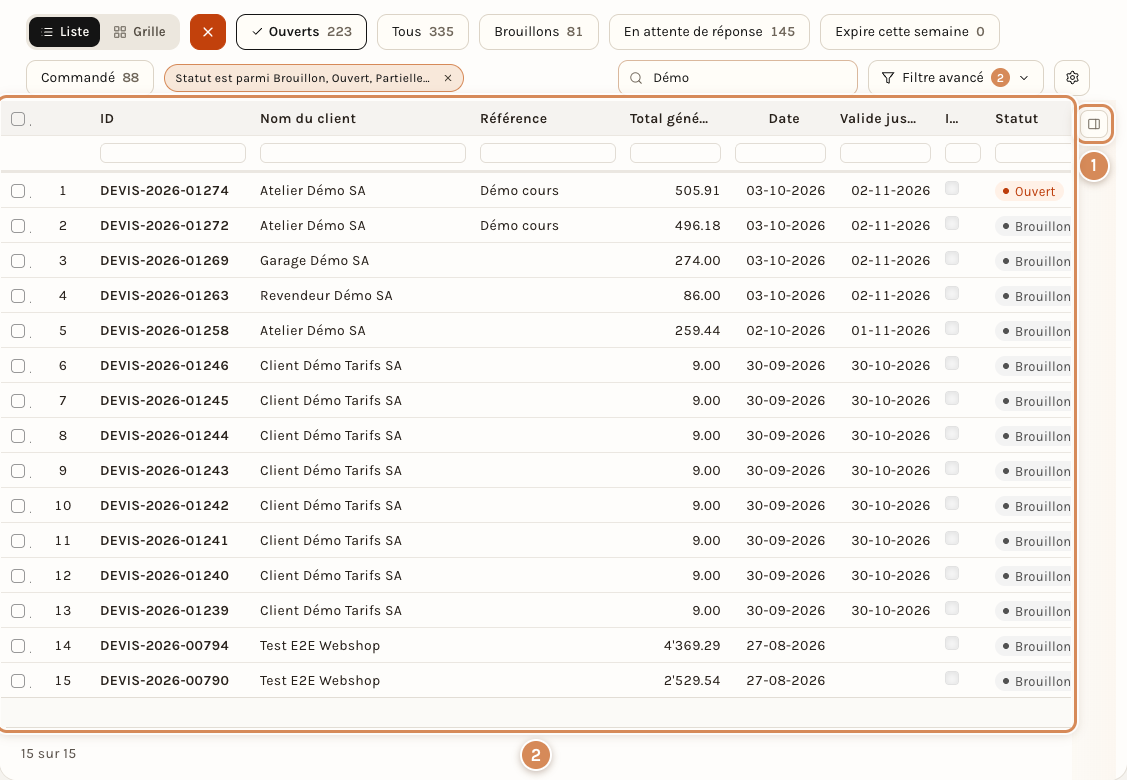This screenshot has width=1127, height=780.
Task: Select the En attente de réponse tab
Action: tap(709, 32)
